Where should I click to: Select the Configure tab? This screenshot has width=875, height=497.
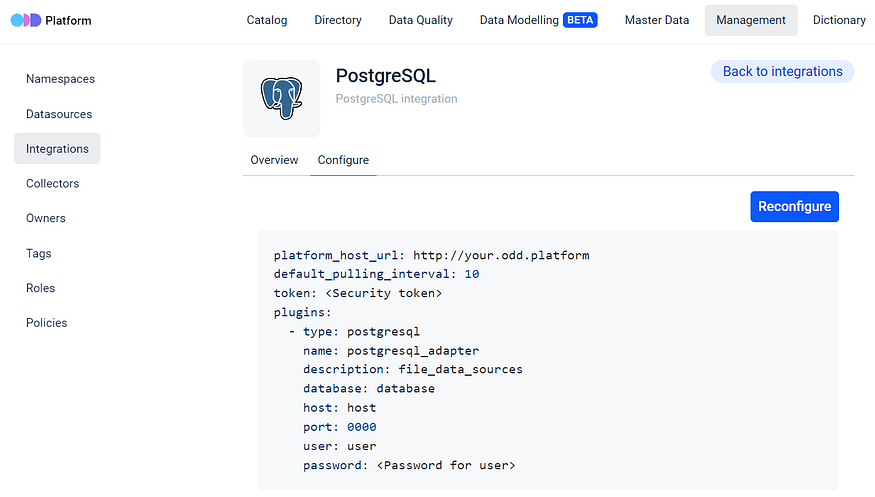tap(343, 160)
